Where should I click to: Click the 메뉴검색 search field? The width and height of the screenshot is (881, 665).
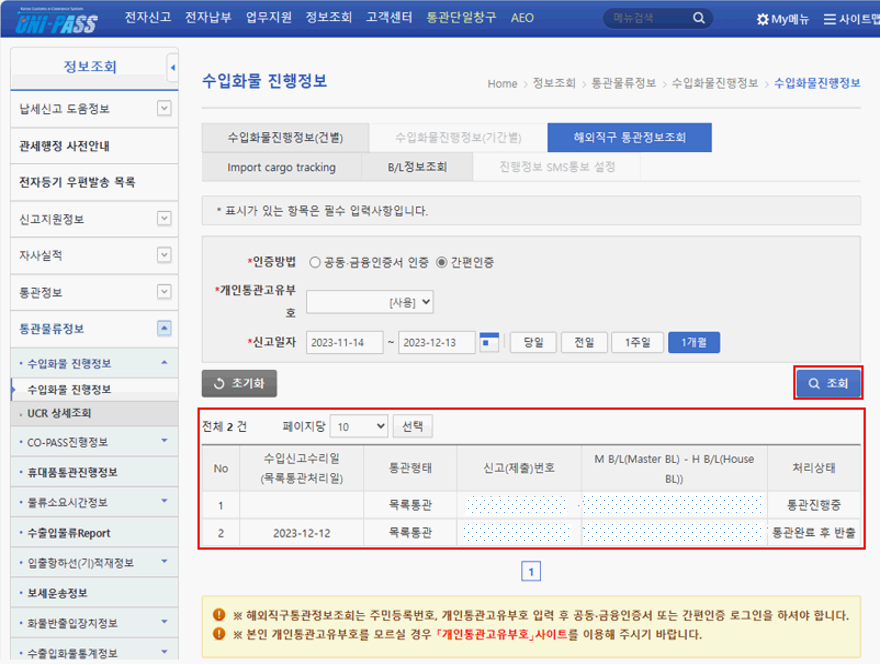pos(649,18)
